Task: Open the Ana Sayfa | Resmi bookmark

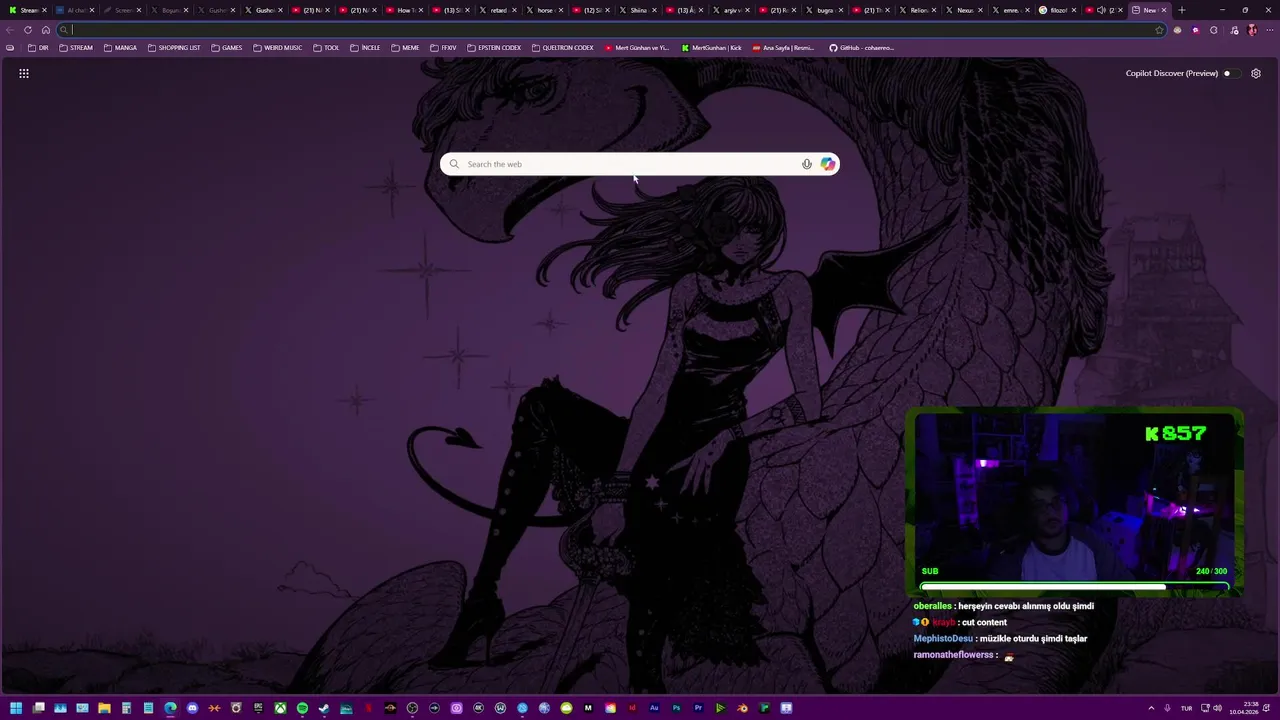Action: [x=783, y=48]
